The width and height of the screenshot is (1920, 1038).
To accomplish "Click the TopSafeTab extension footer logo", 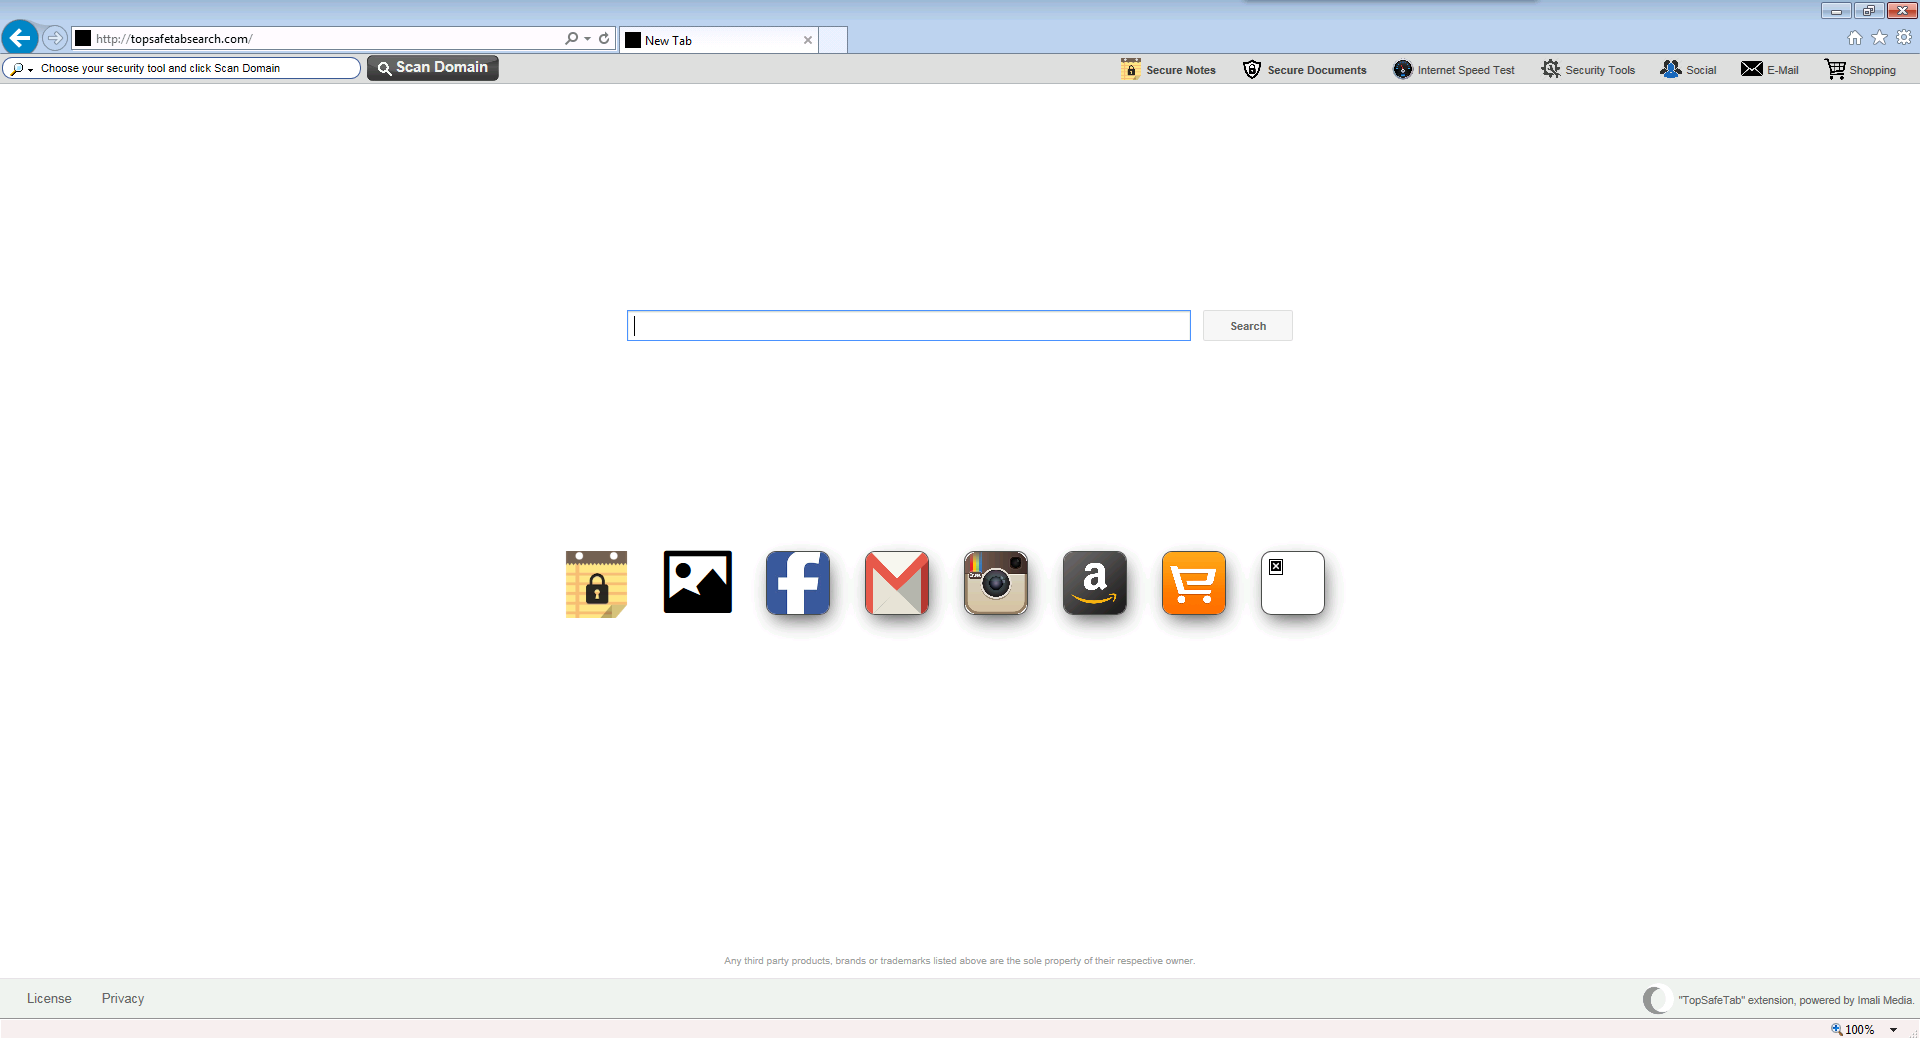I will (x=1657, y=999).
